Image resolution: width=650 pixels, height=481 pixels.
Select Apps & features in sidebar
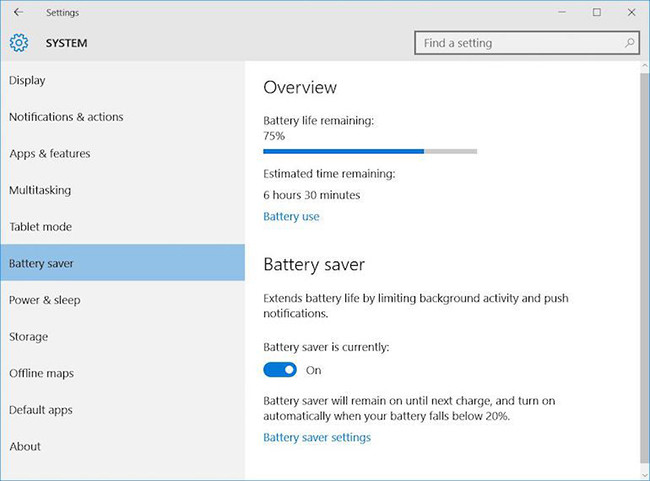[50, 154]
